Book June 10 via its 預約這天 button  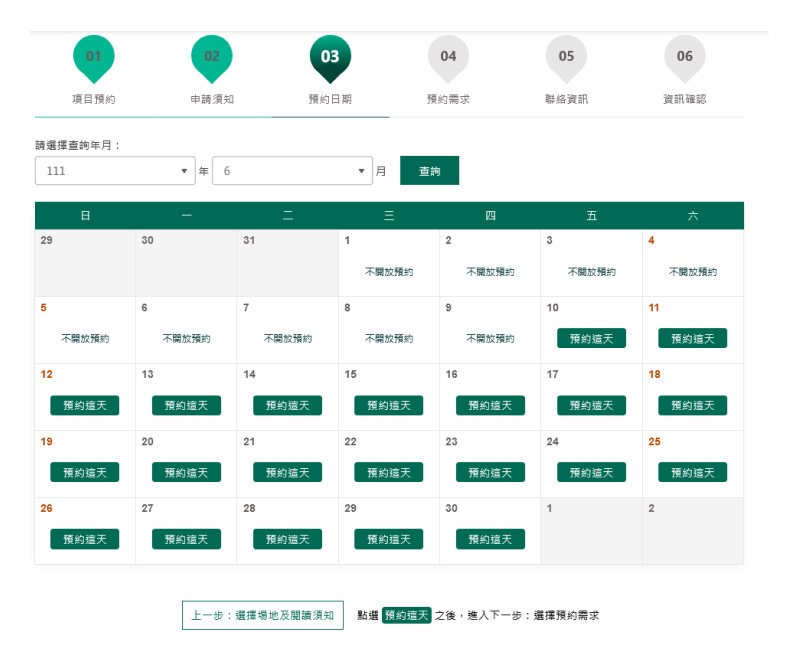click(591, 338)
